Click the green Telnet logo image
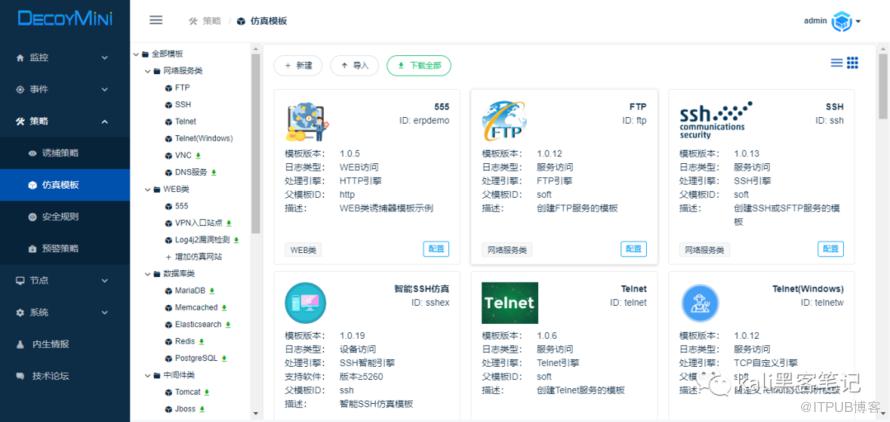 510,303
